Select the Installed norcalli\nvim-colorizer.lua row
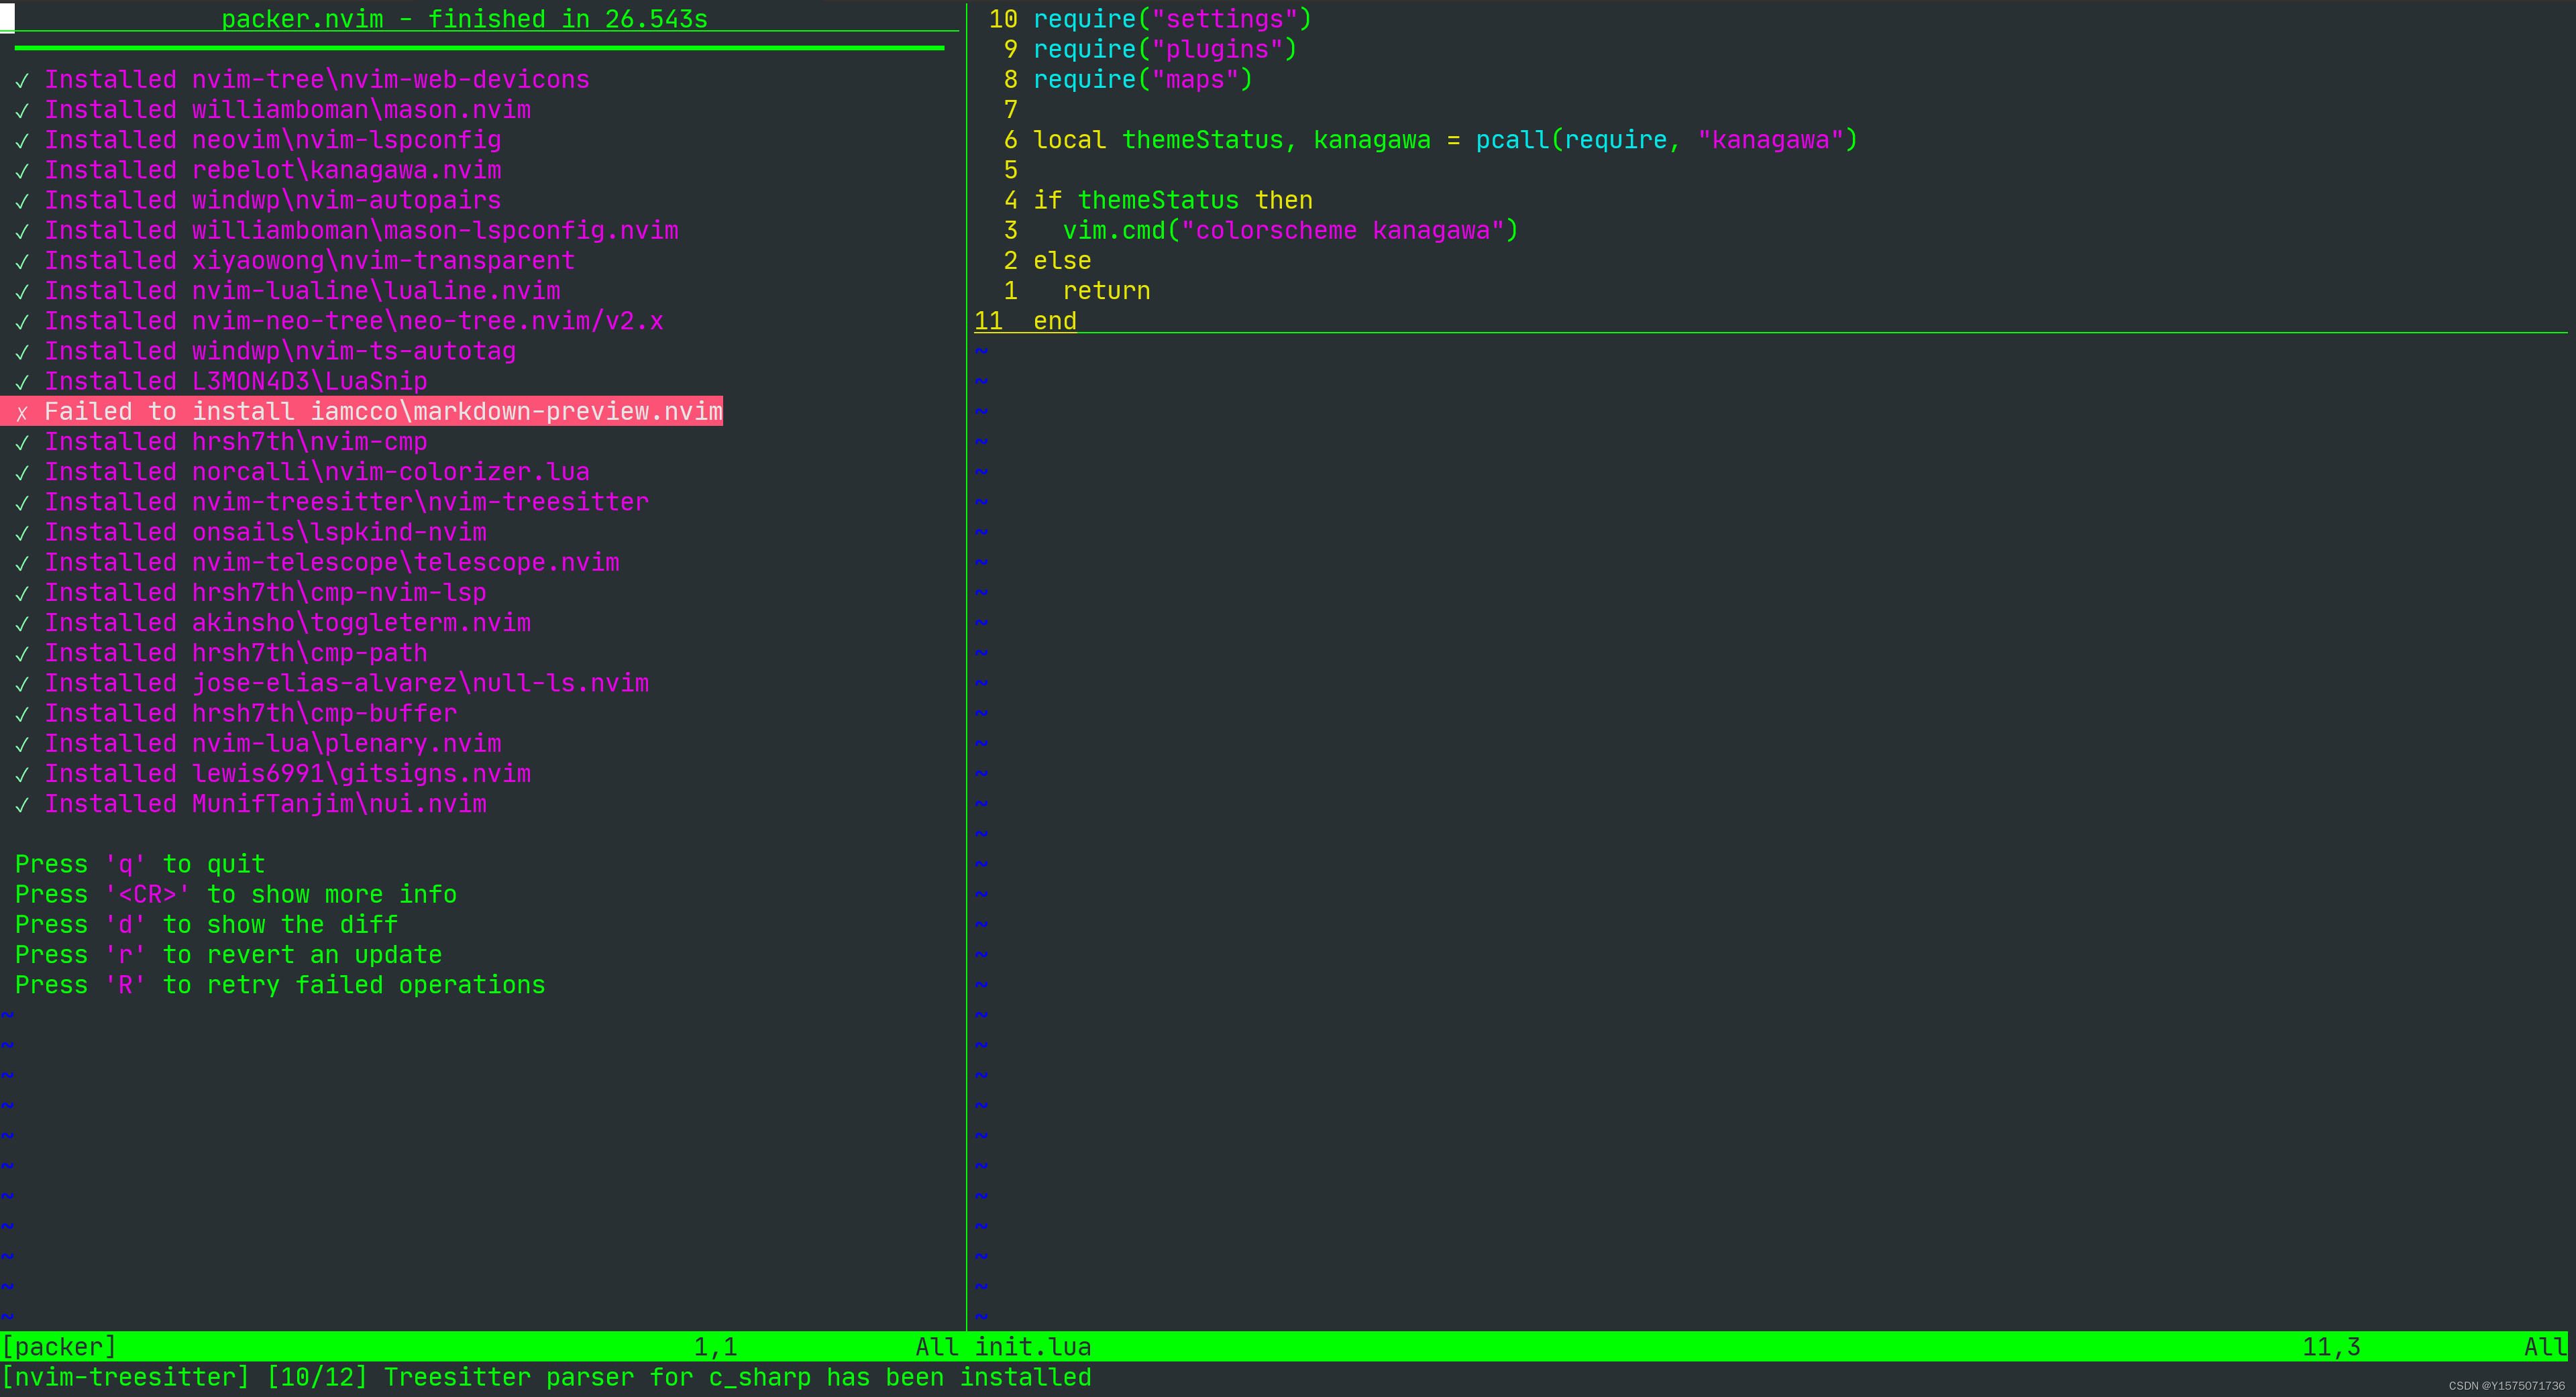Viewport: 2576px width, 1397px height. click(x=302, y=472)
